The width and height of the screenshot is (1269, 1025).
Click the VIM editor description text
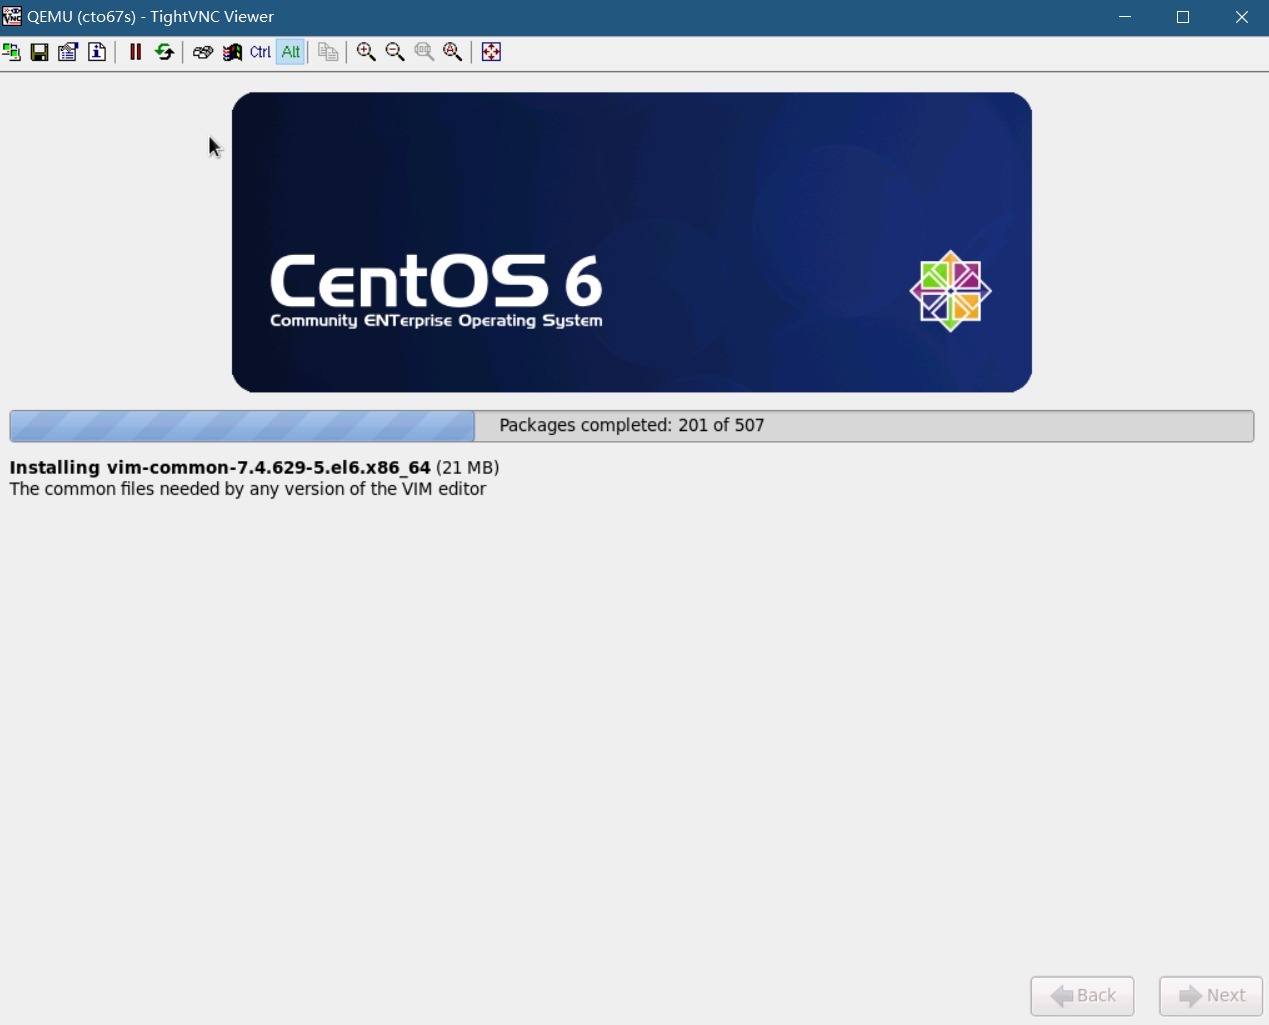248,489
